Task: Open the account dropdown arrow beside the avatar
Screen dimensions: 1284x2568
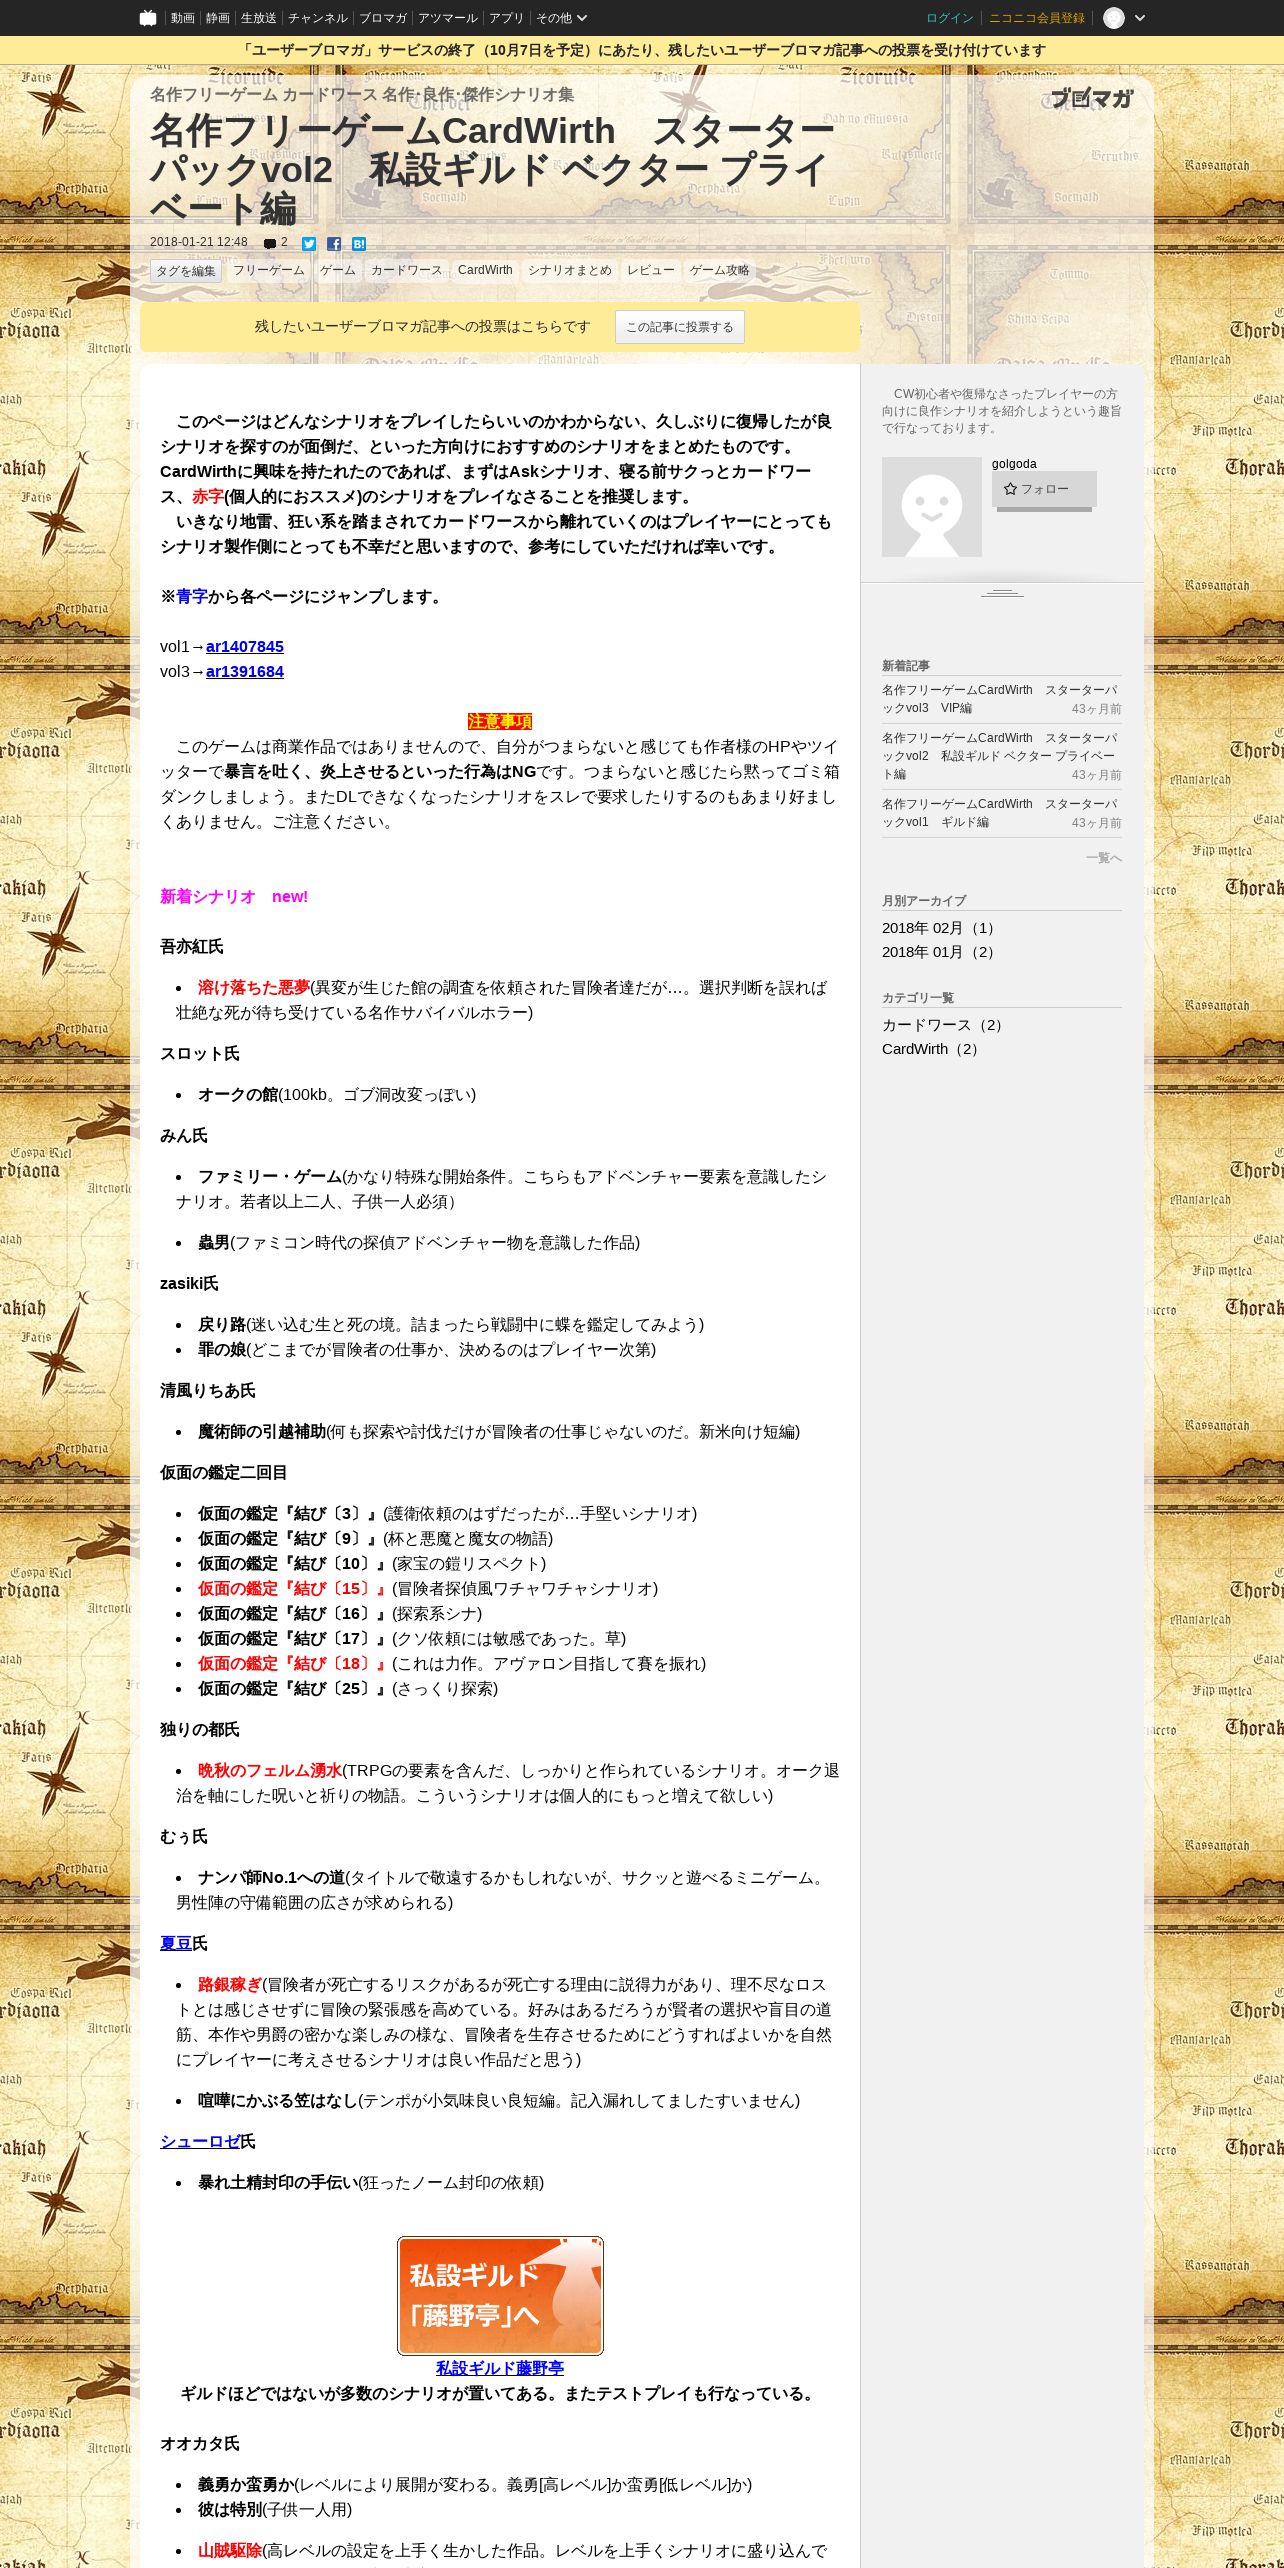Action: point(1140,18)
